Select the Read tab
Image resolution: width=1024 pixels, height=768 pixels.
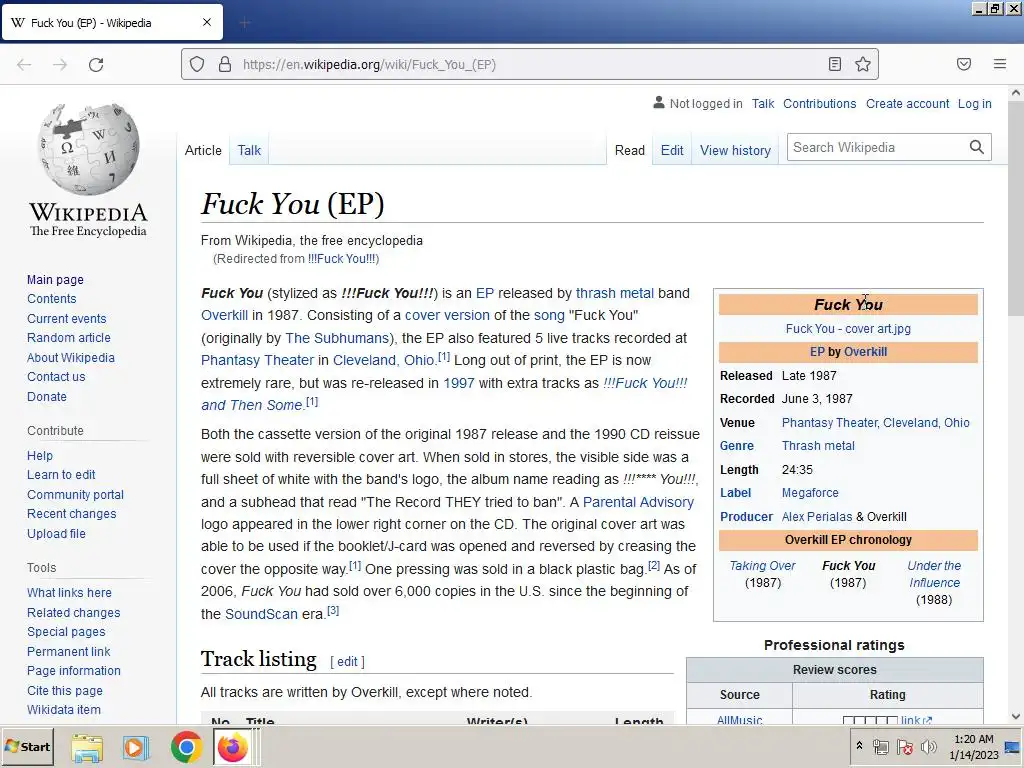[630, 150]
